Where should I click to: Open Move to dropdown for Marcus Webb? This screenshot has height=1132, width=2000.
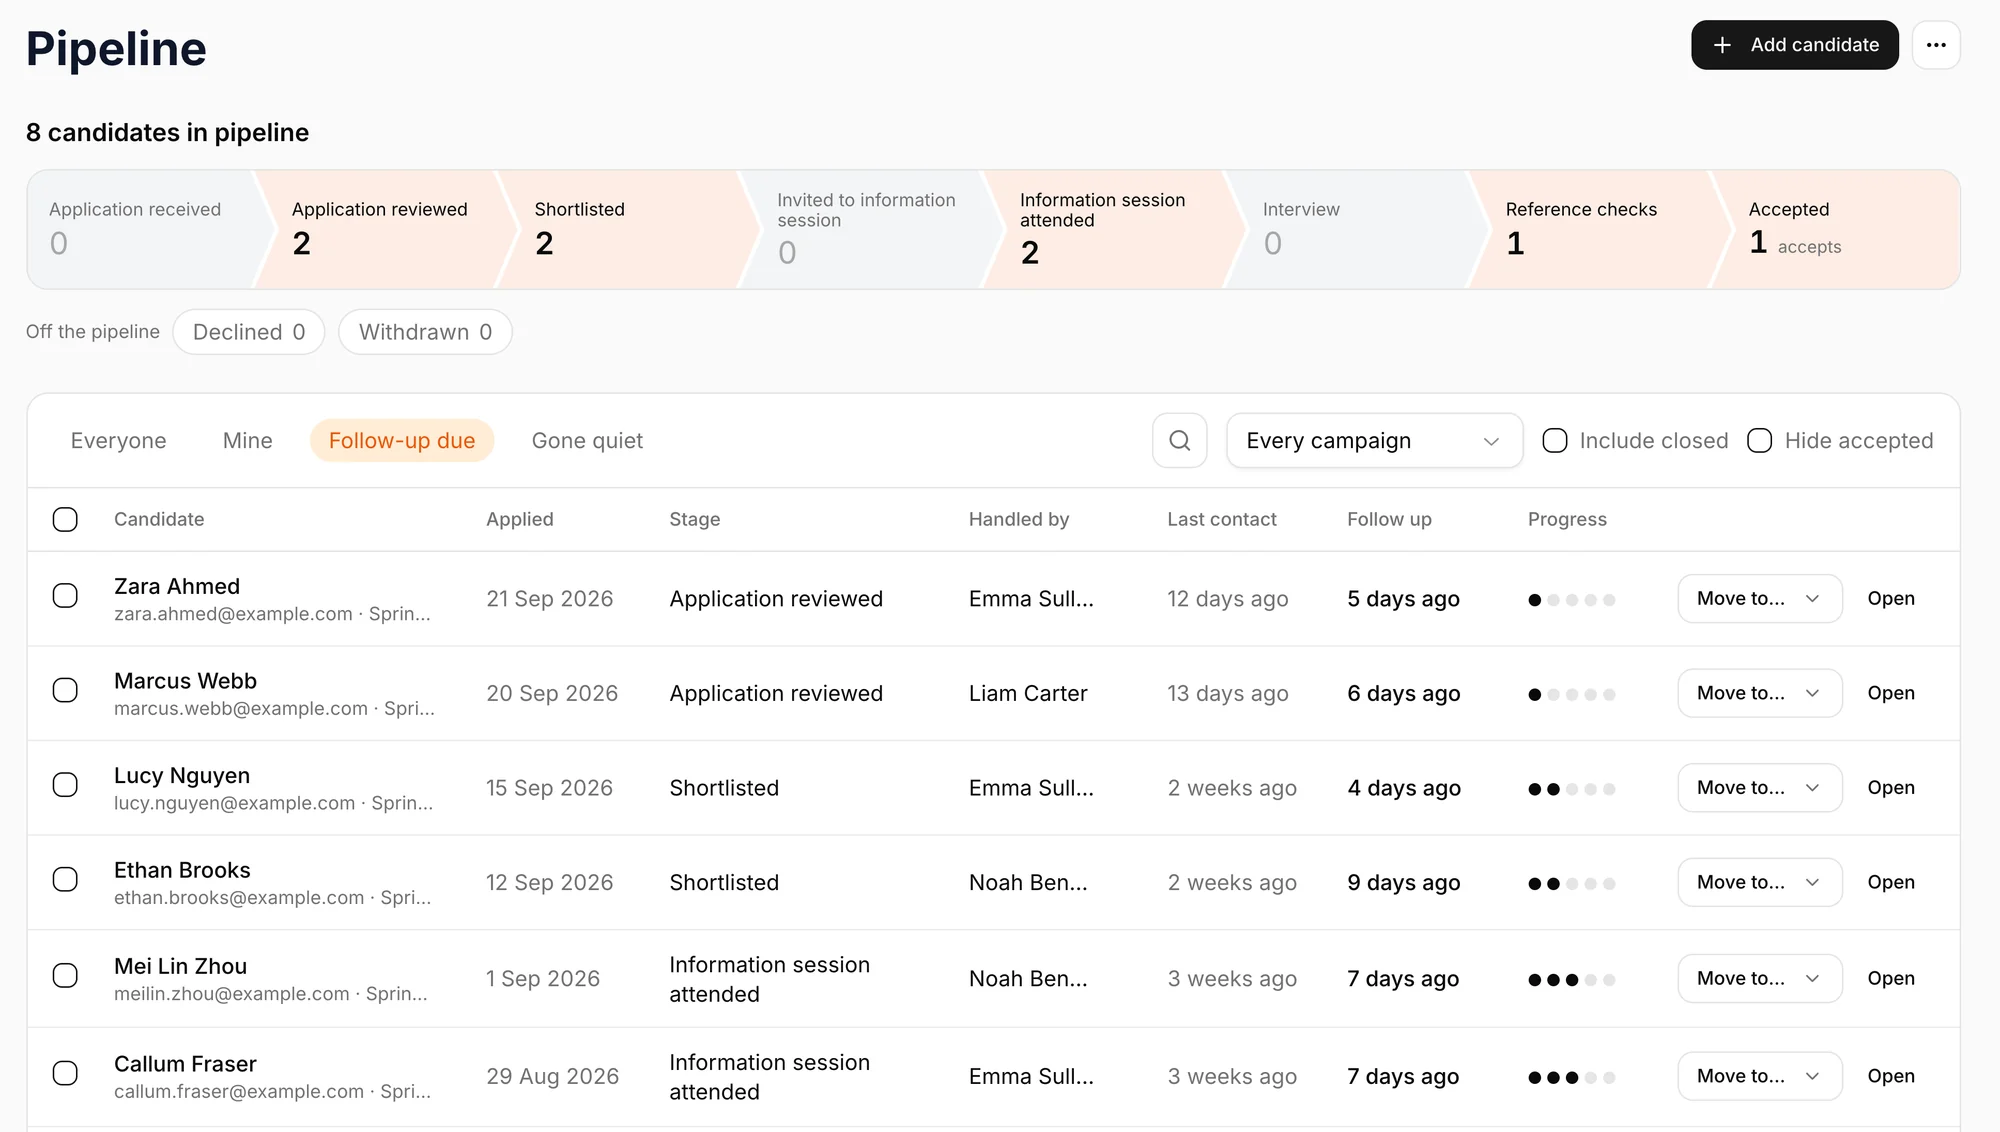point(1759,693)
